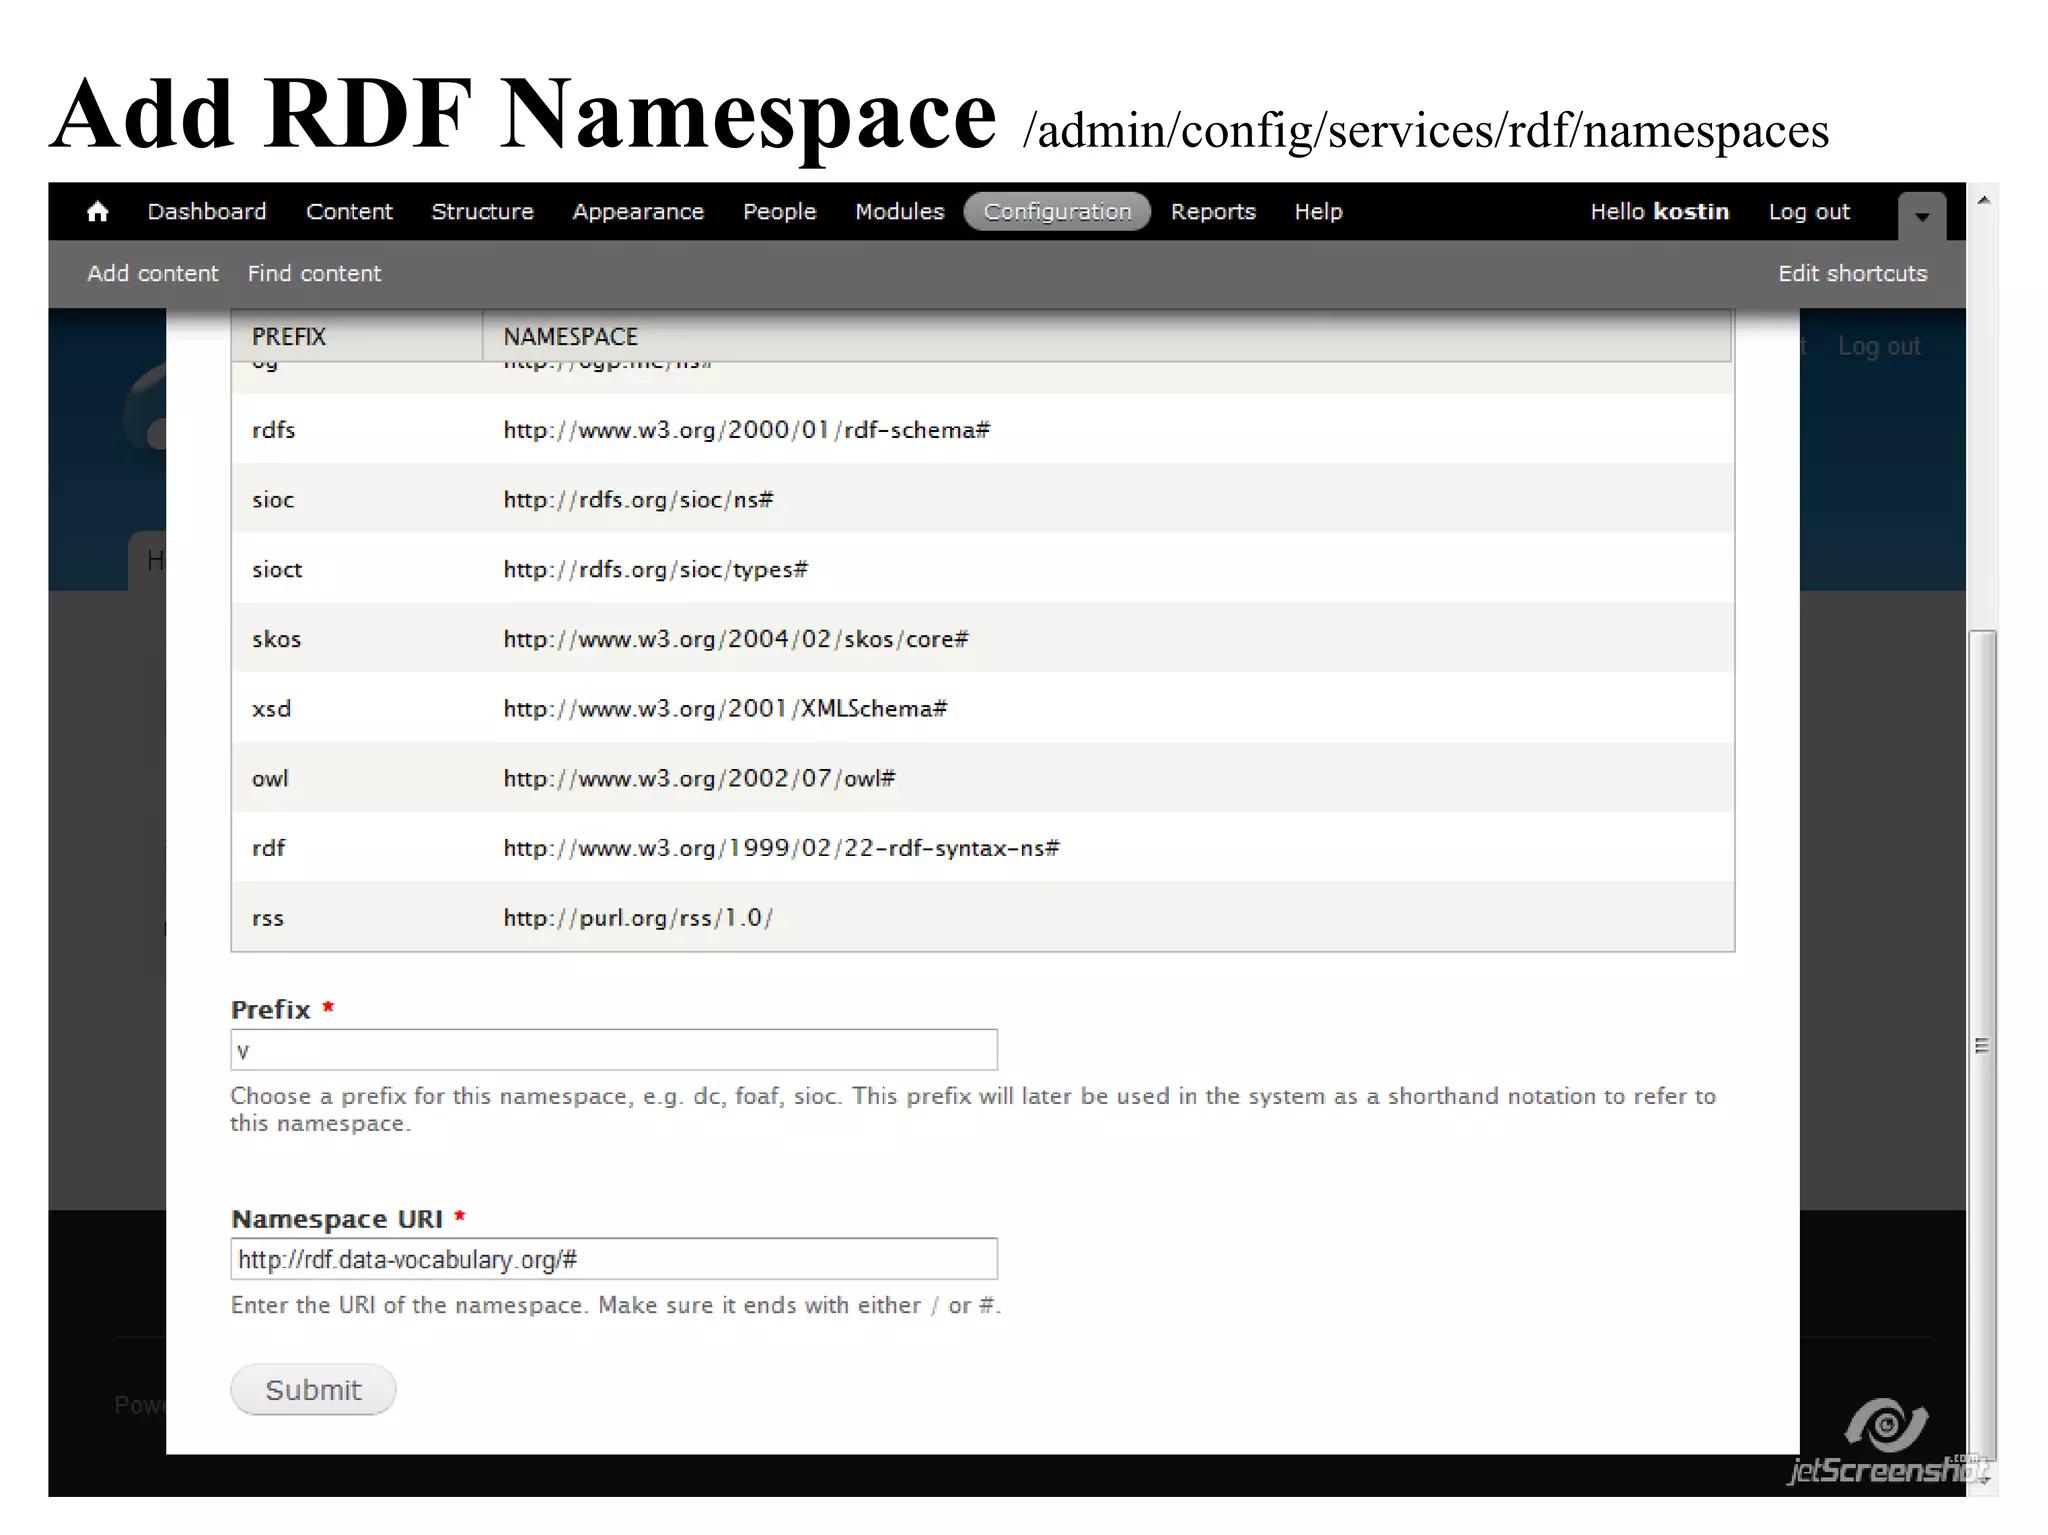2048x1535 pixels.
Task: Click the dimmed Log out link behind overlay
Action: coord(1879,347)
